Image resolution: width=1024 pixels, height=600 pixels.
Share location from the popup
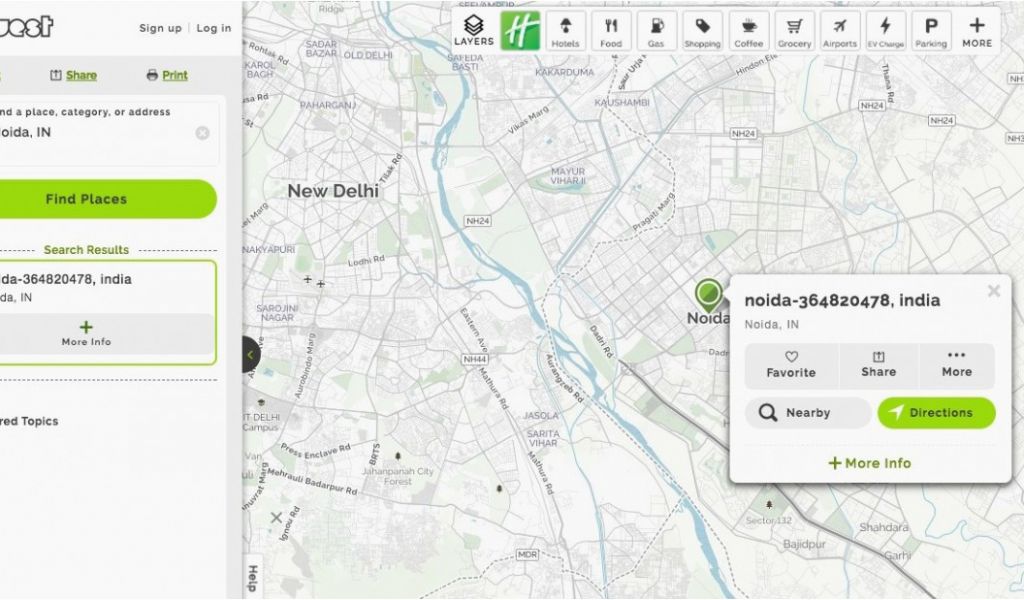pos(878,366)
